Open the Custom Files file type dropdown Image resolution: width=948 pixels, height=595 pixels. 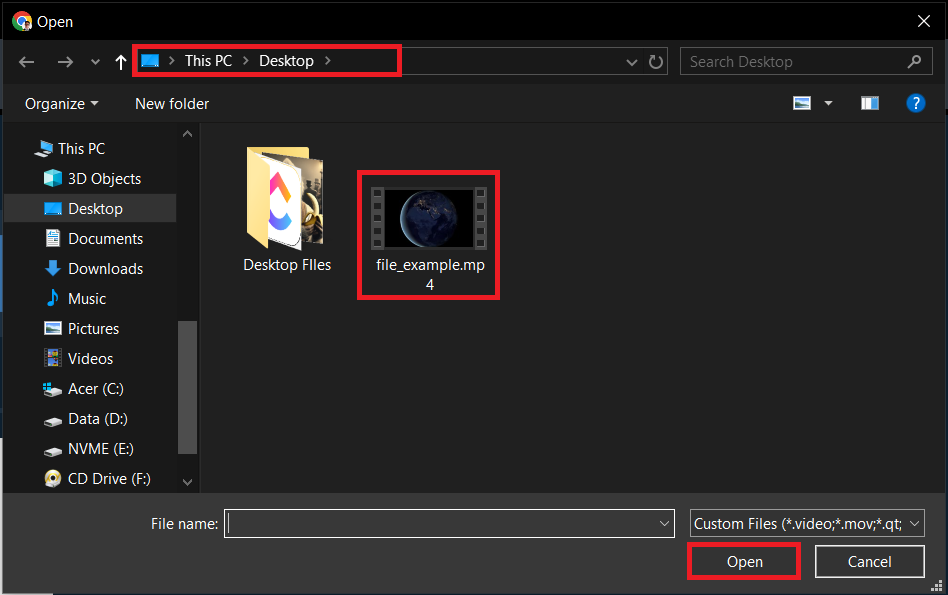pyautogui.click(x=805, y=523)
